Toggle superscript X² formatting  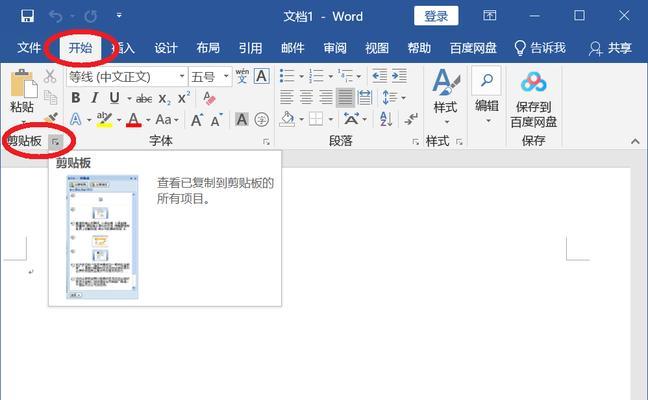(184, 98)
